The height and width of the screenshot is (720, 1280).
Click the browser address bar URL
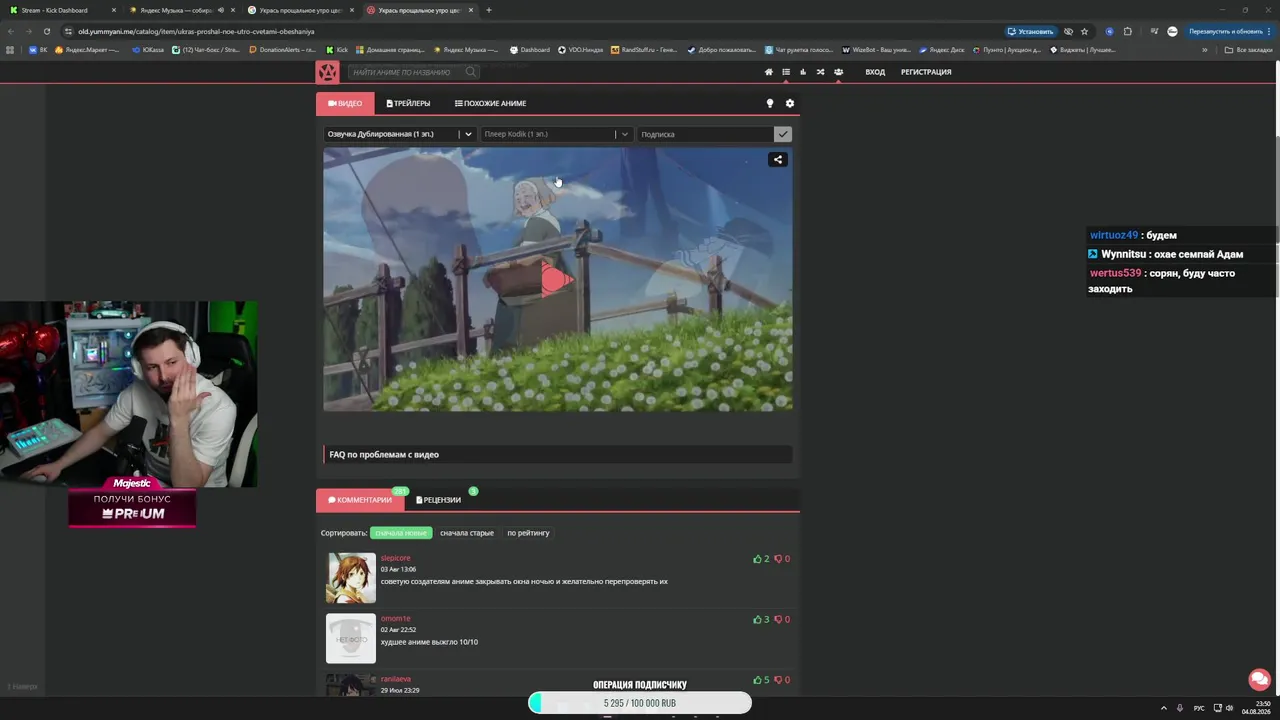click(x=196, y=31)
